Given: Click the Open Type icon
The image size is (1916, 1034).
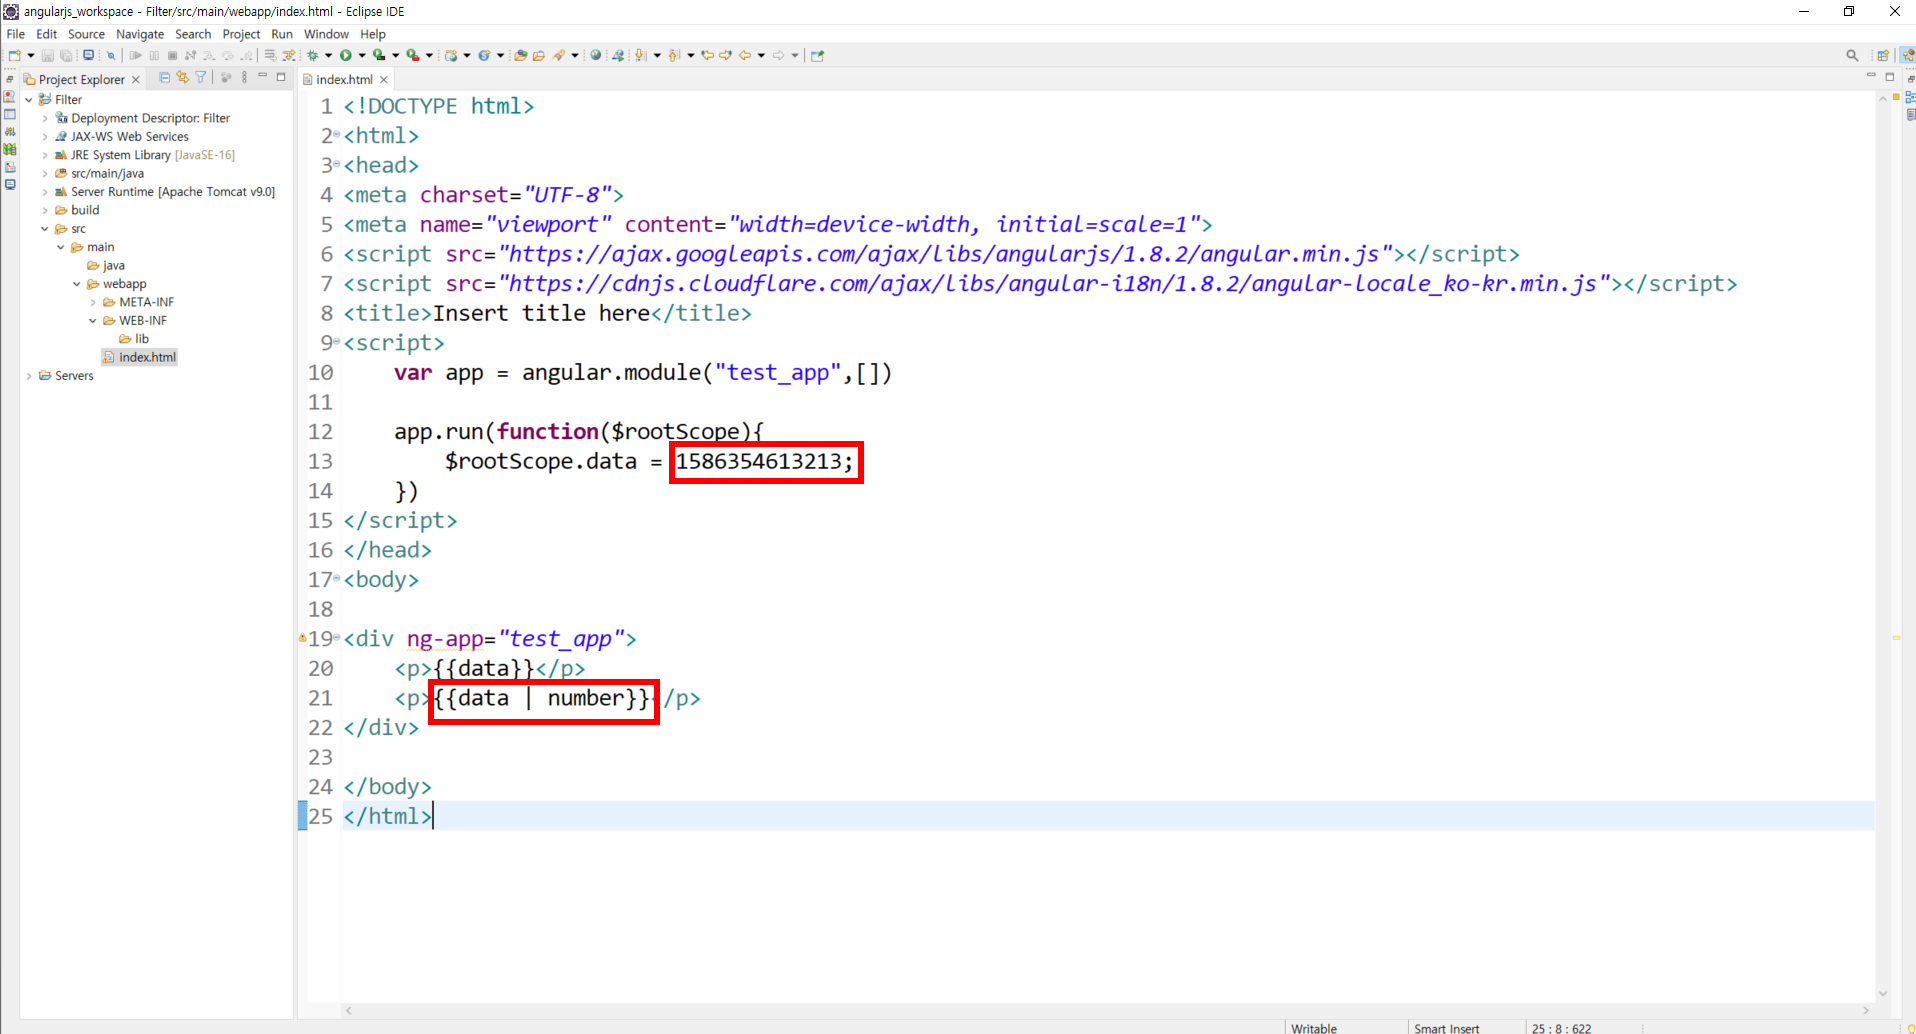Looking at the screenshot, I should point(520,55).
